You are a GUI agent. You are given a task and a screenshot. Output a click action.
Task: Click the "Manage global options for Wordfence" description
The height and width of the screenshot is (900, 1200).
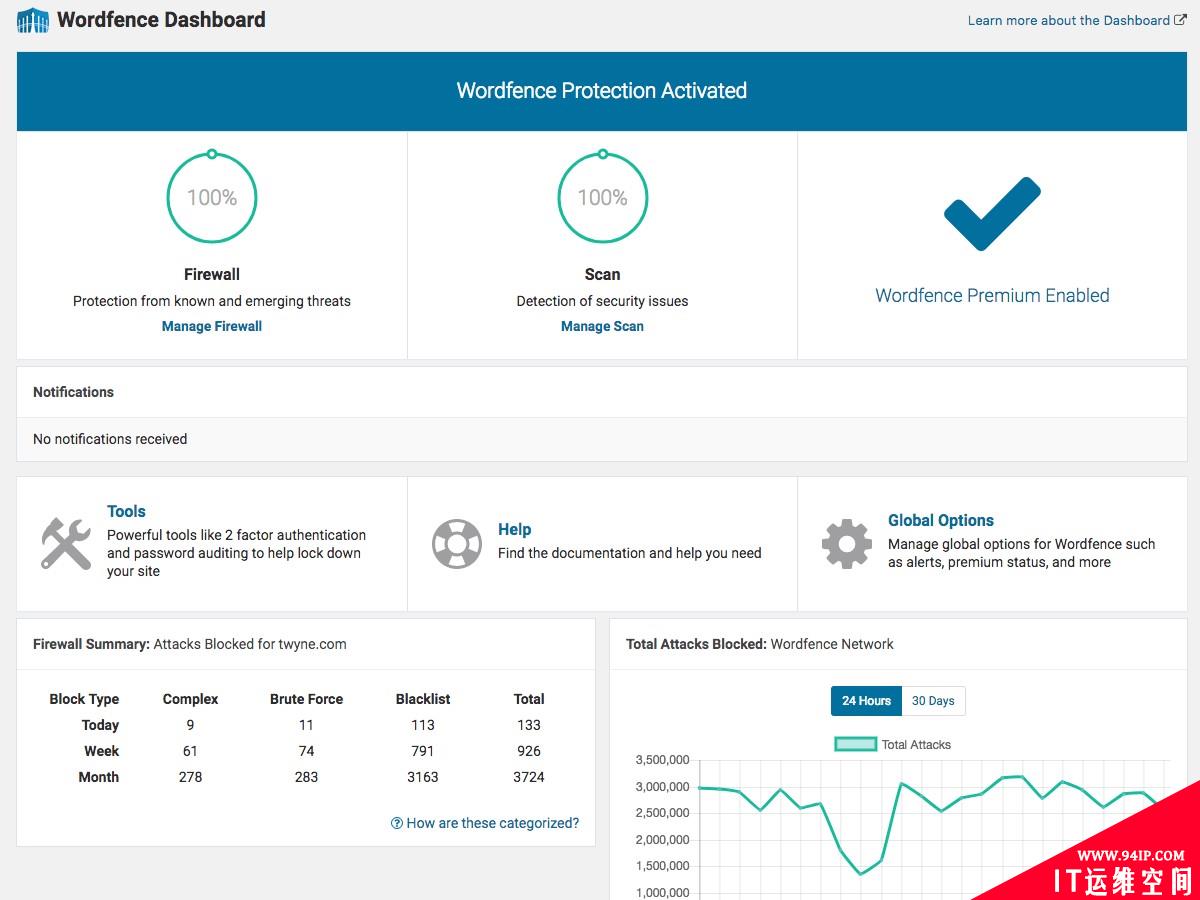coord(1022,553)
